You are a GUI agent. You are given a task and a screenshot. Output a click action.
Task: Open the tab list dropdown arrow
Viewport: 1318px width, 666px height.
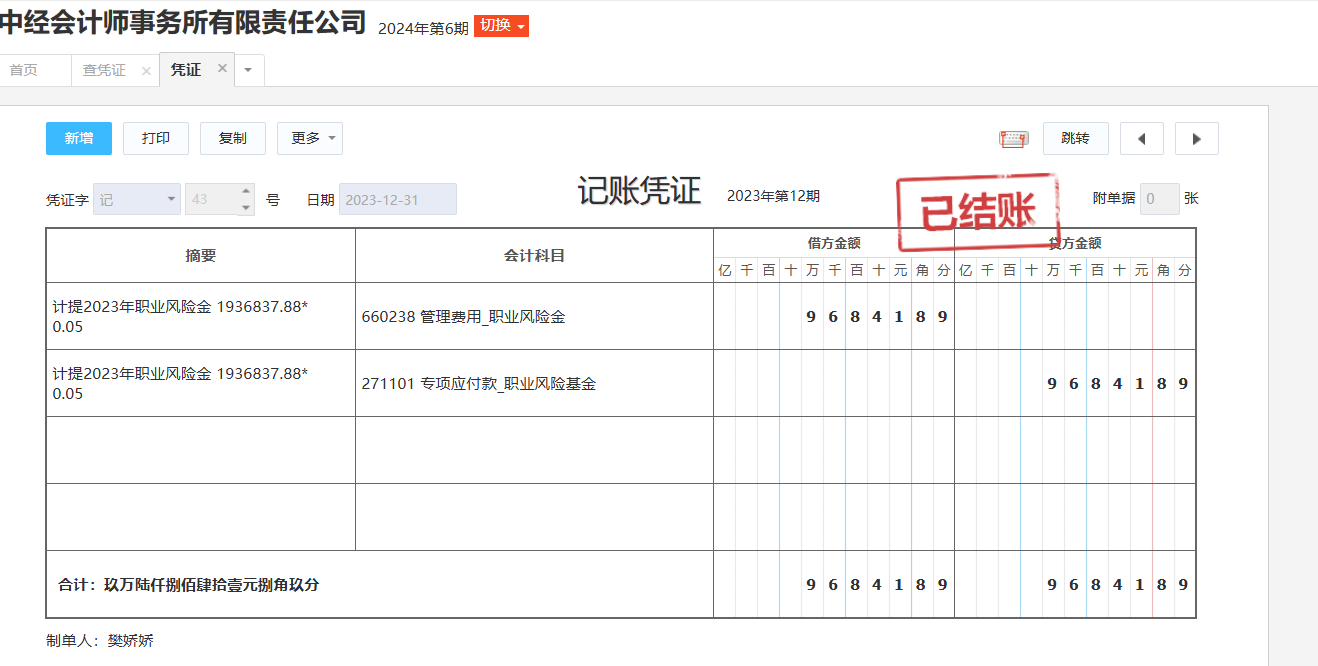(x=249, y=70)
